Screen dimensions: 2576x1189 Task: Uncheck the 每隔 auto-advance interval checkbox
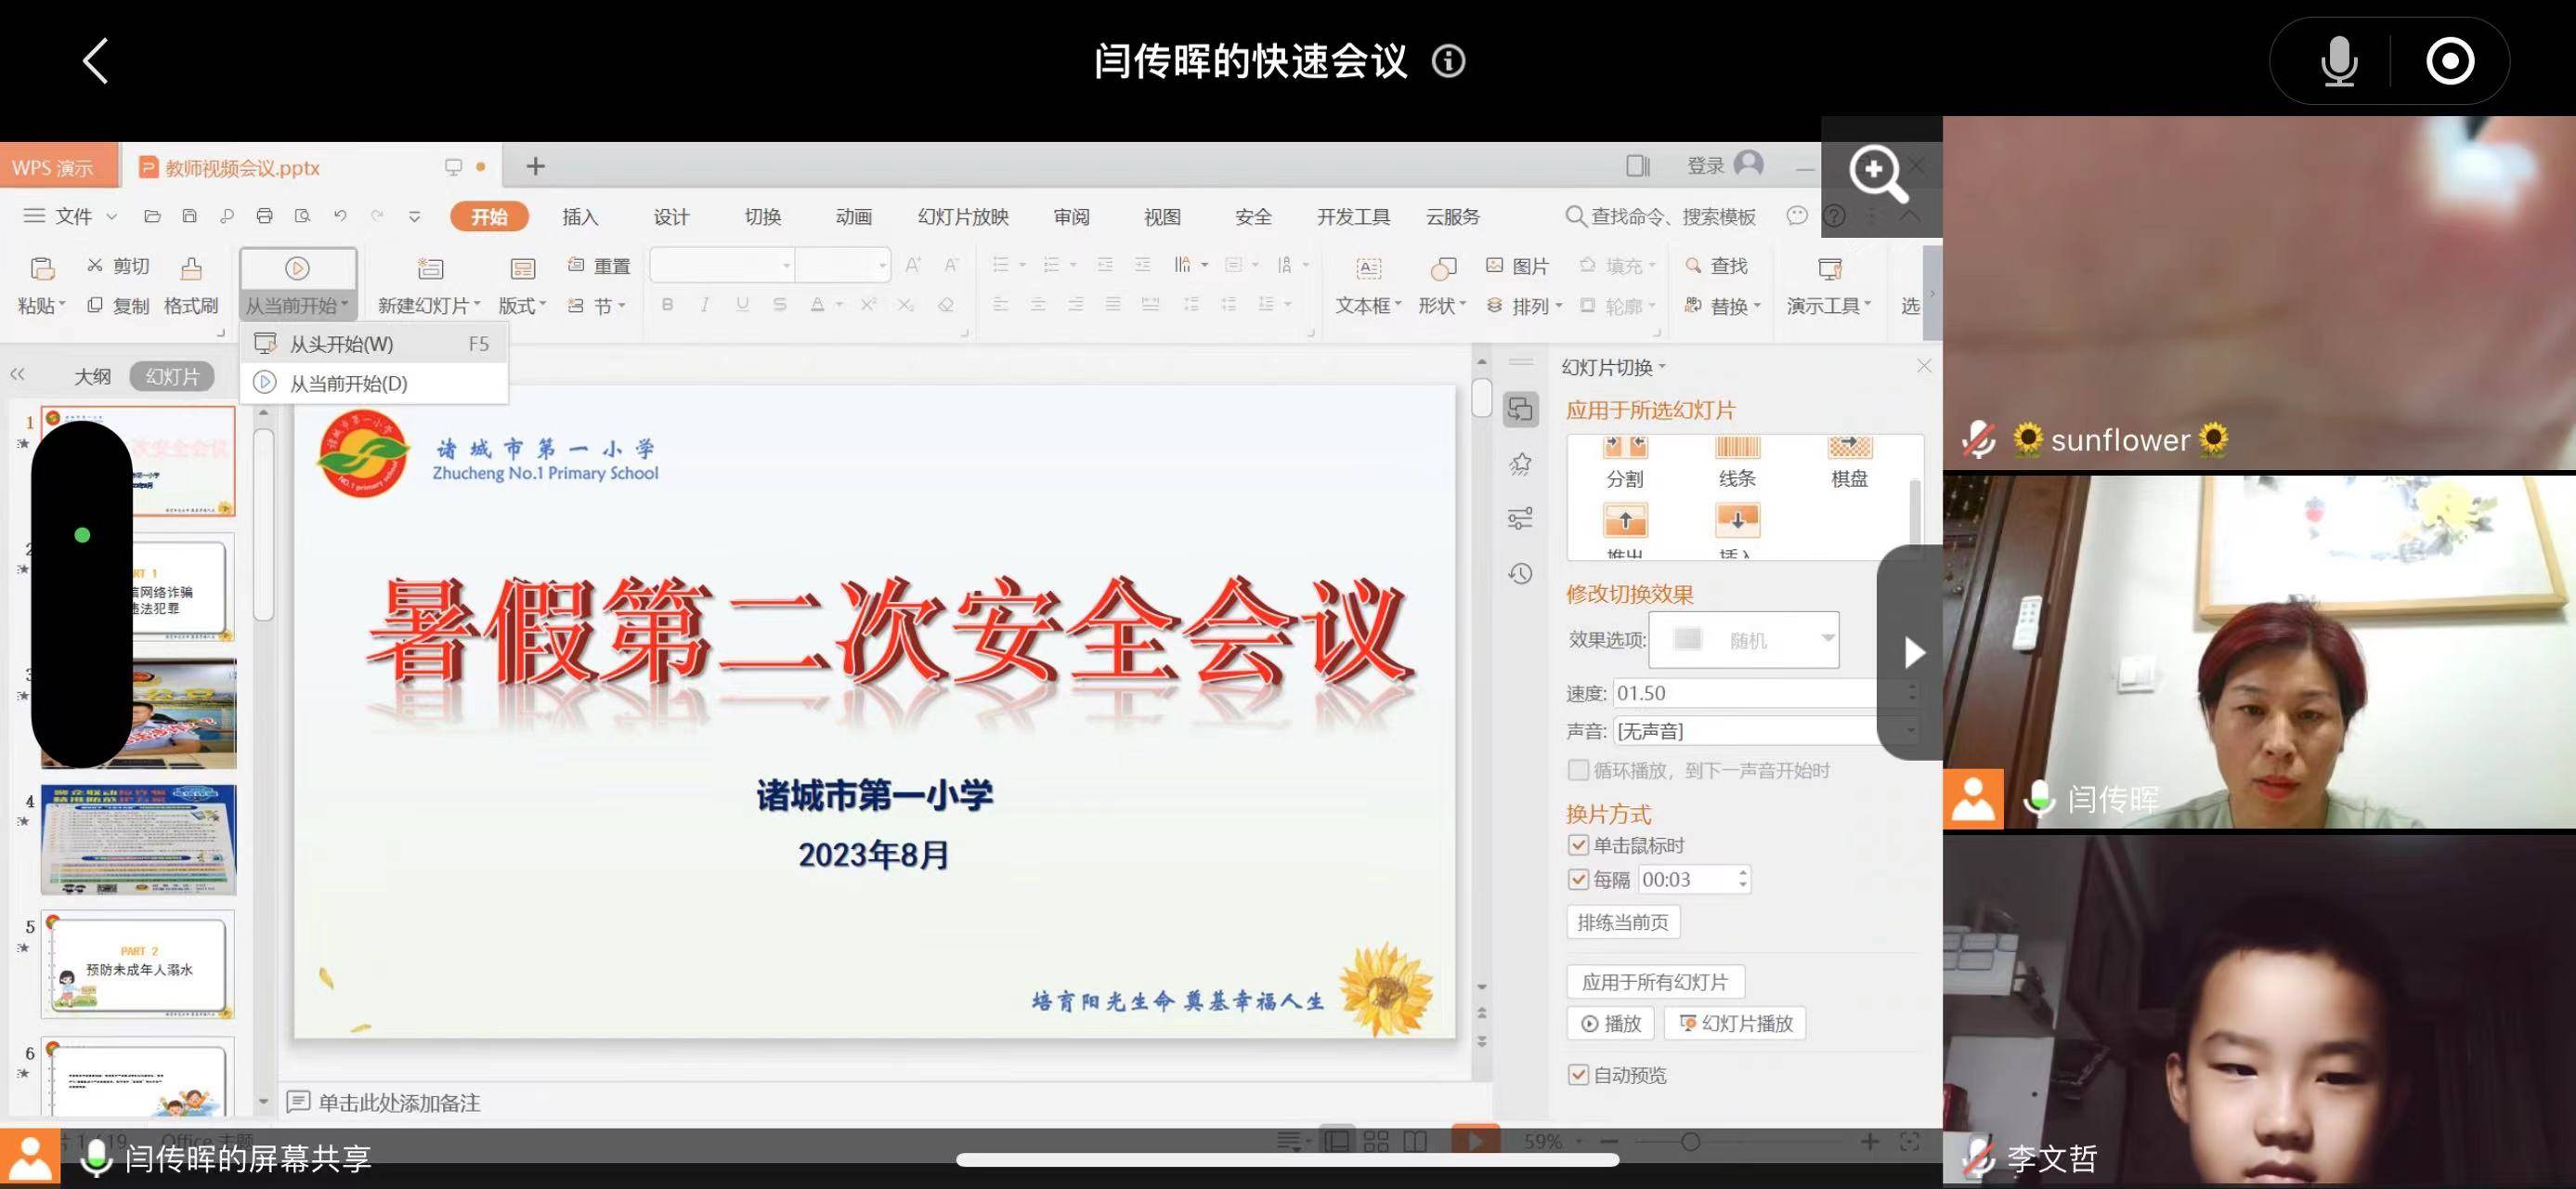click(x=1578, y=879)
